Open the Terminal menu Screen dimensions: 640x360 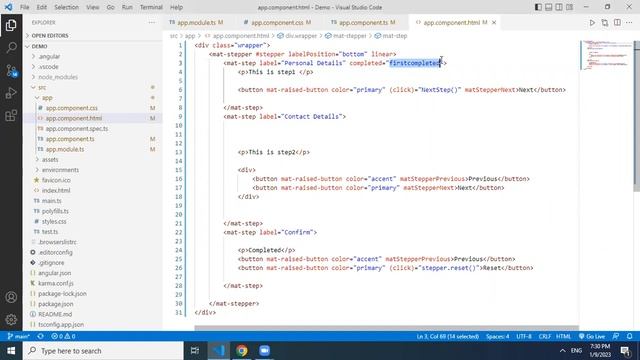point(151,7)
